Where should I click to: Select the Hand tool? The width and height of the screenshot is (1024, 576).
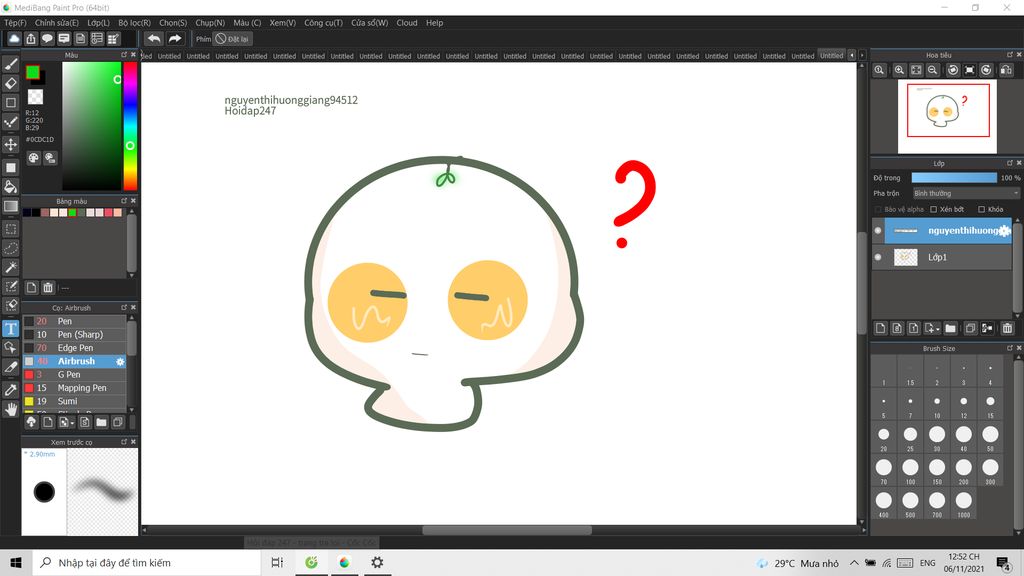point(10,409)
